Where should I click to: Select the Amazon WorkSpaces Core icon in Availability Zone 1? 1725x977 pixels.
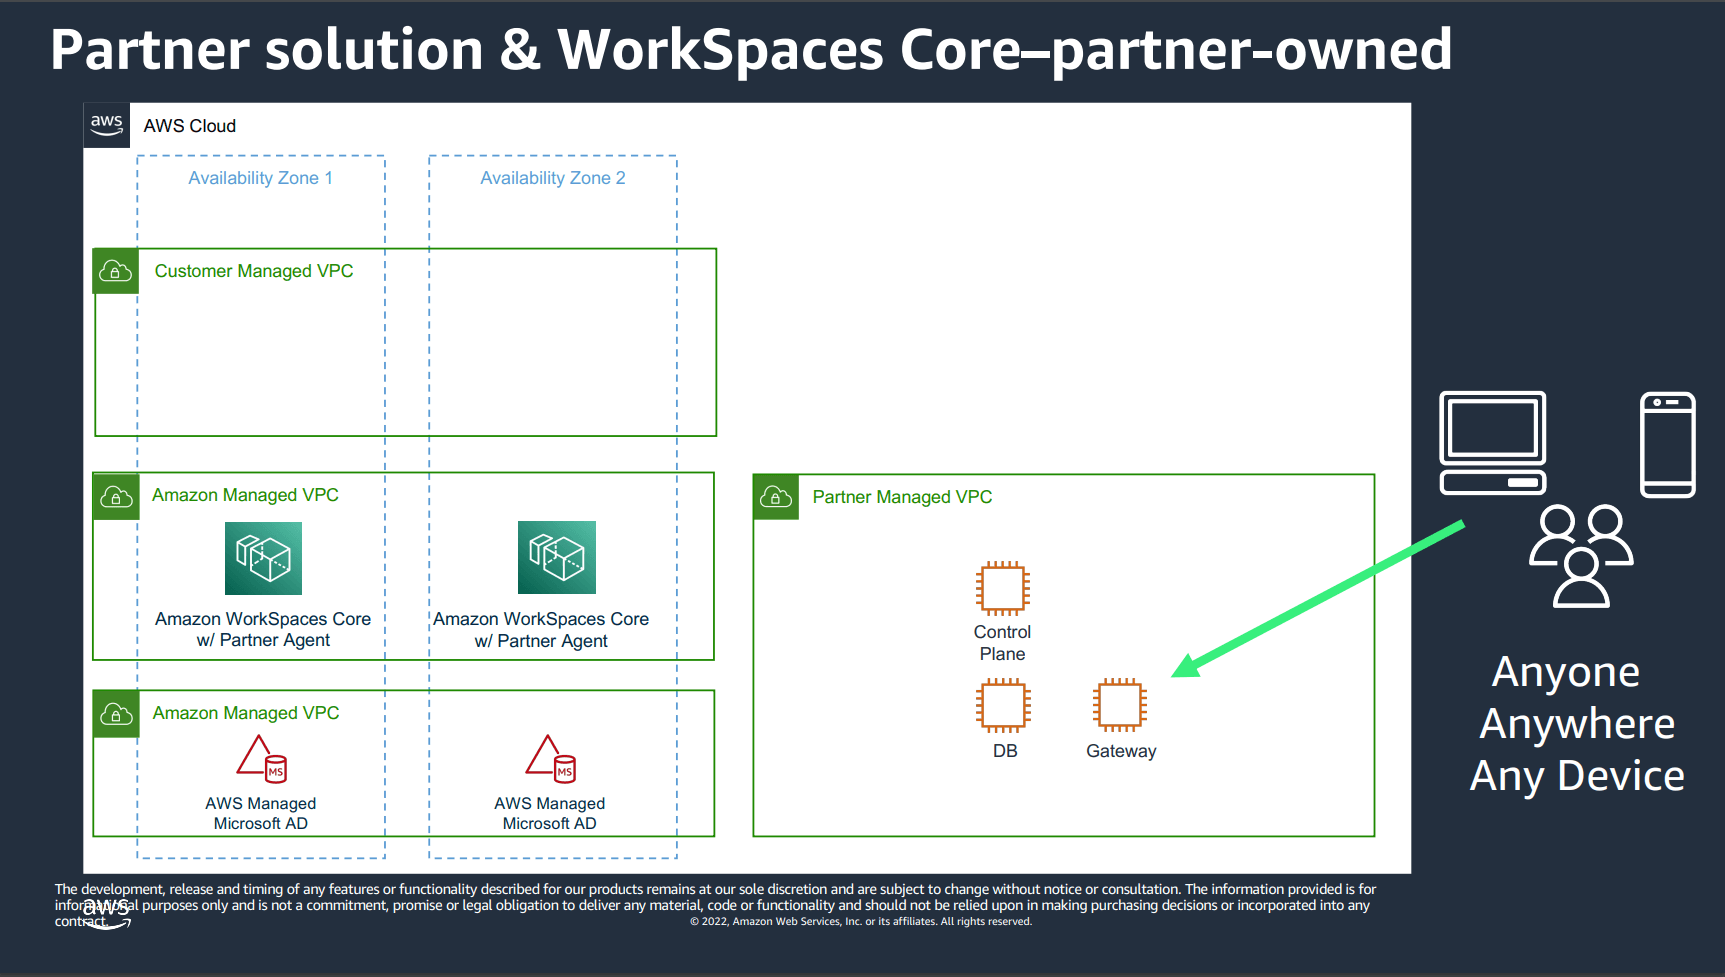tap(263, 558)
